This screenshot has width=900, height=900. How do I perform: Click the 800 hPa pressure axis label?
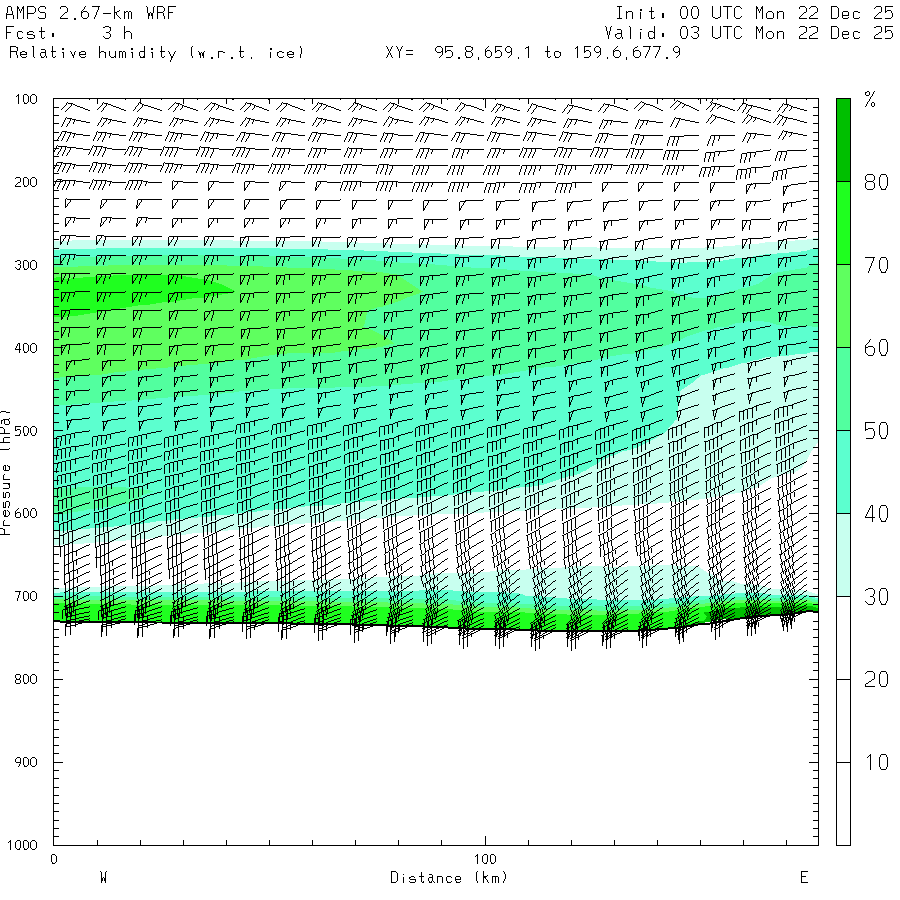point(26,679)
